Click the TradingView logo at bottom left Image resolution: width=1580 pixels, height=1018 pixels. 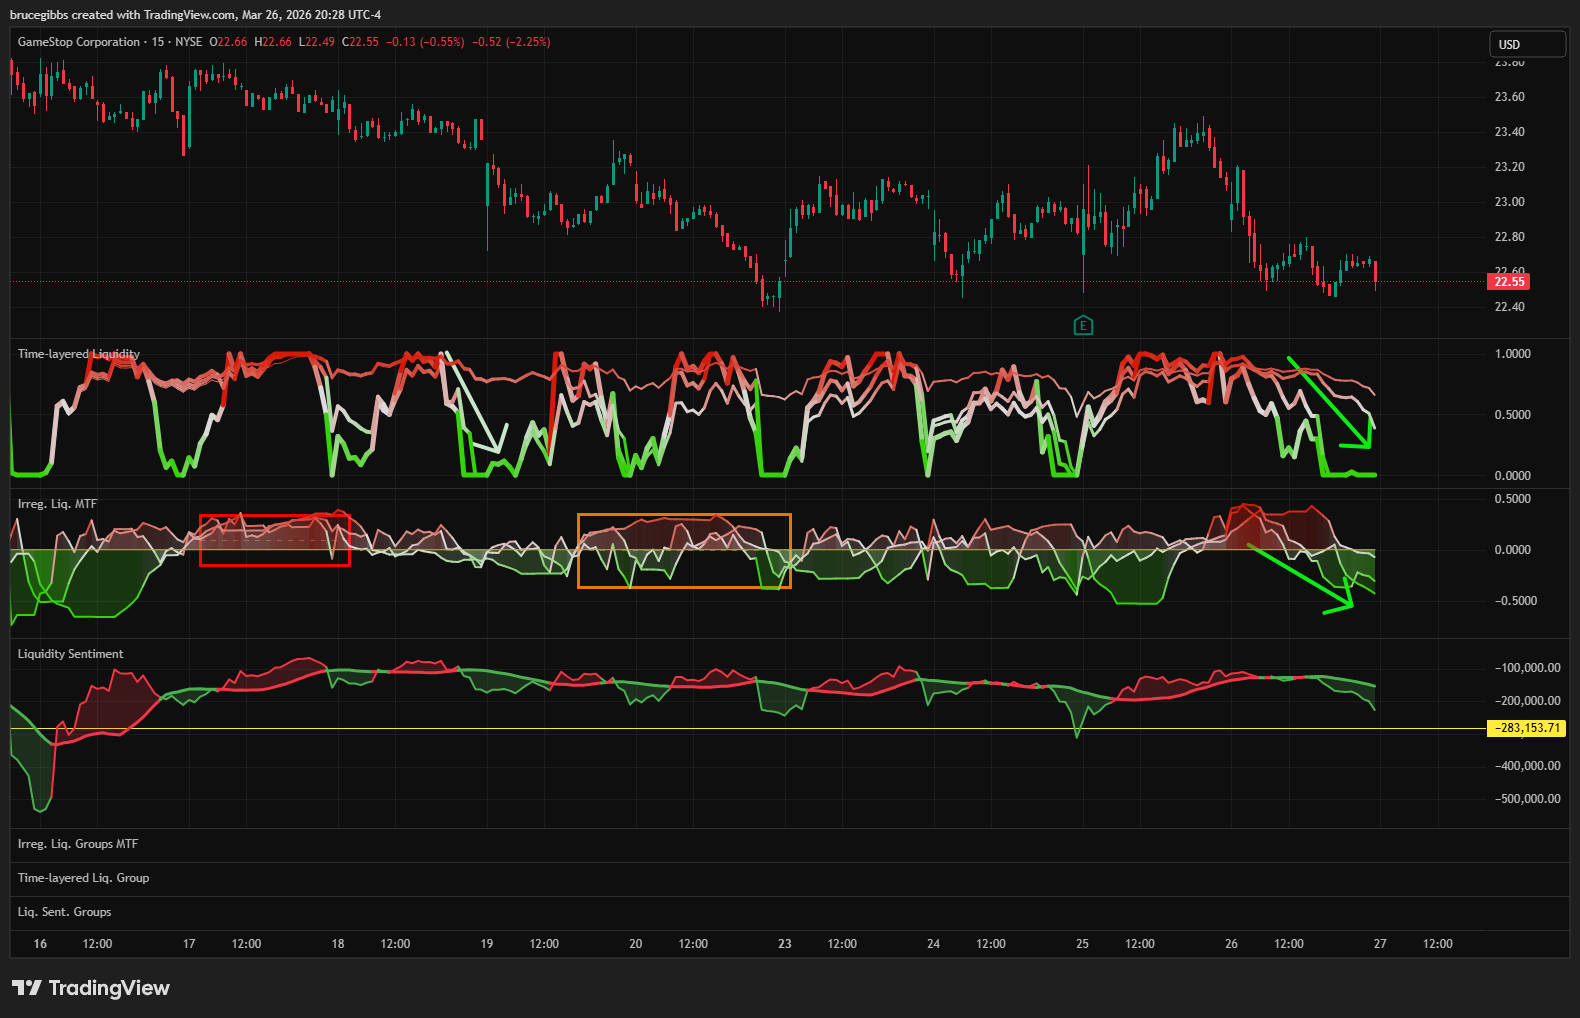90,988
